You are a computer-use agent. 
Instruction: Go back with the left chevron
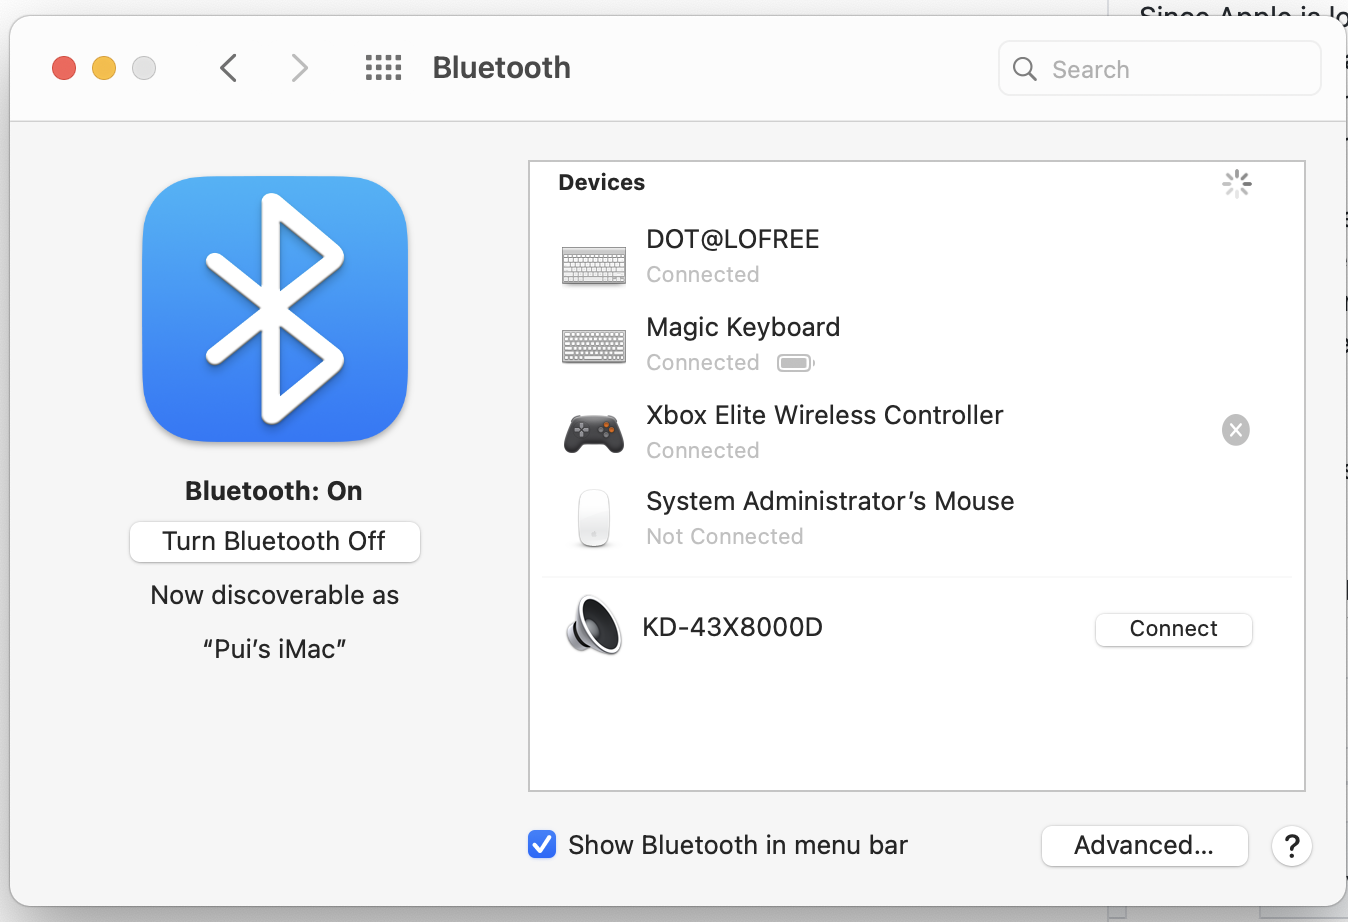(228, 68)
